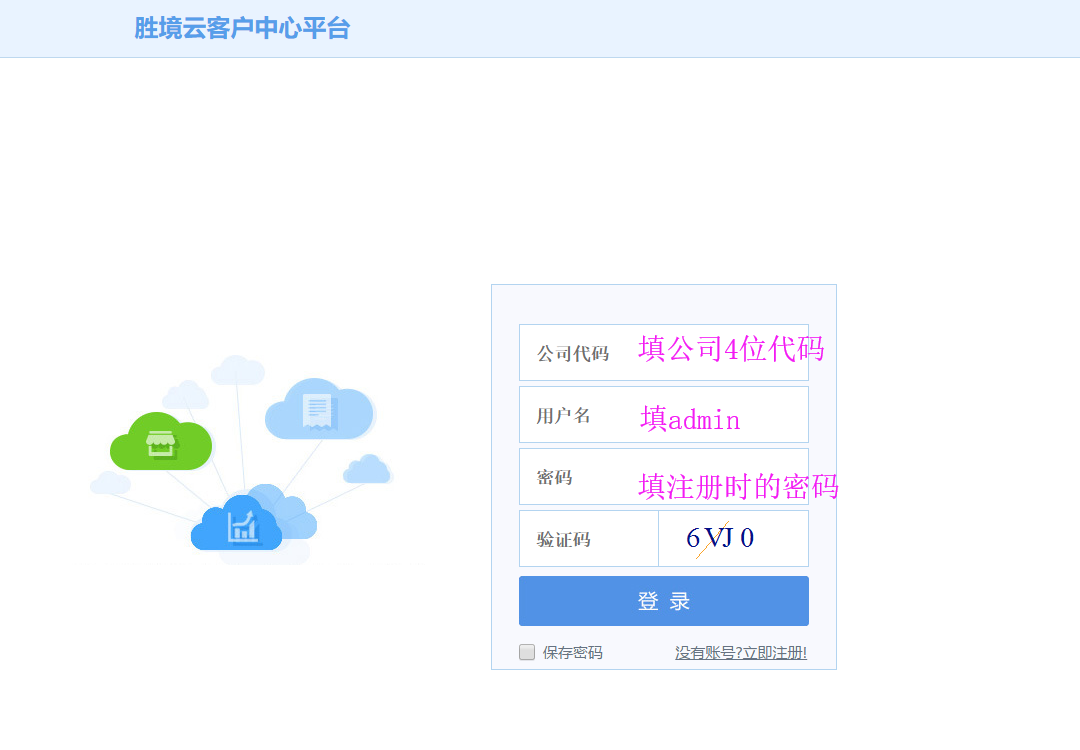
Task: Click the topmost small white cloud
Action: (x=238, y=370)
